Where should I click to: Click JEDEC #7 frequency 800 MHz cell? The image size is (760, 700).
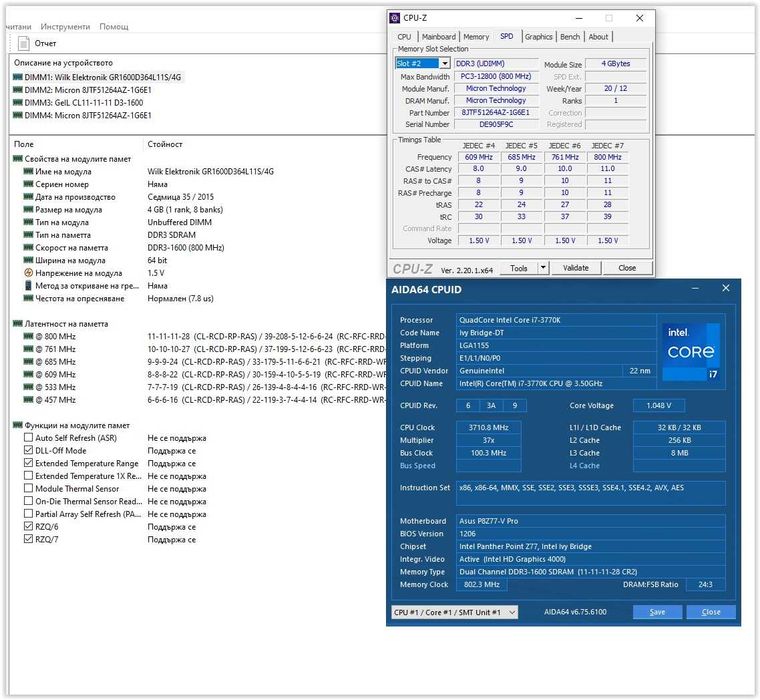[x=607, y=157]
